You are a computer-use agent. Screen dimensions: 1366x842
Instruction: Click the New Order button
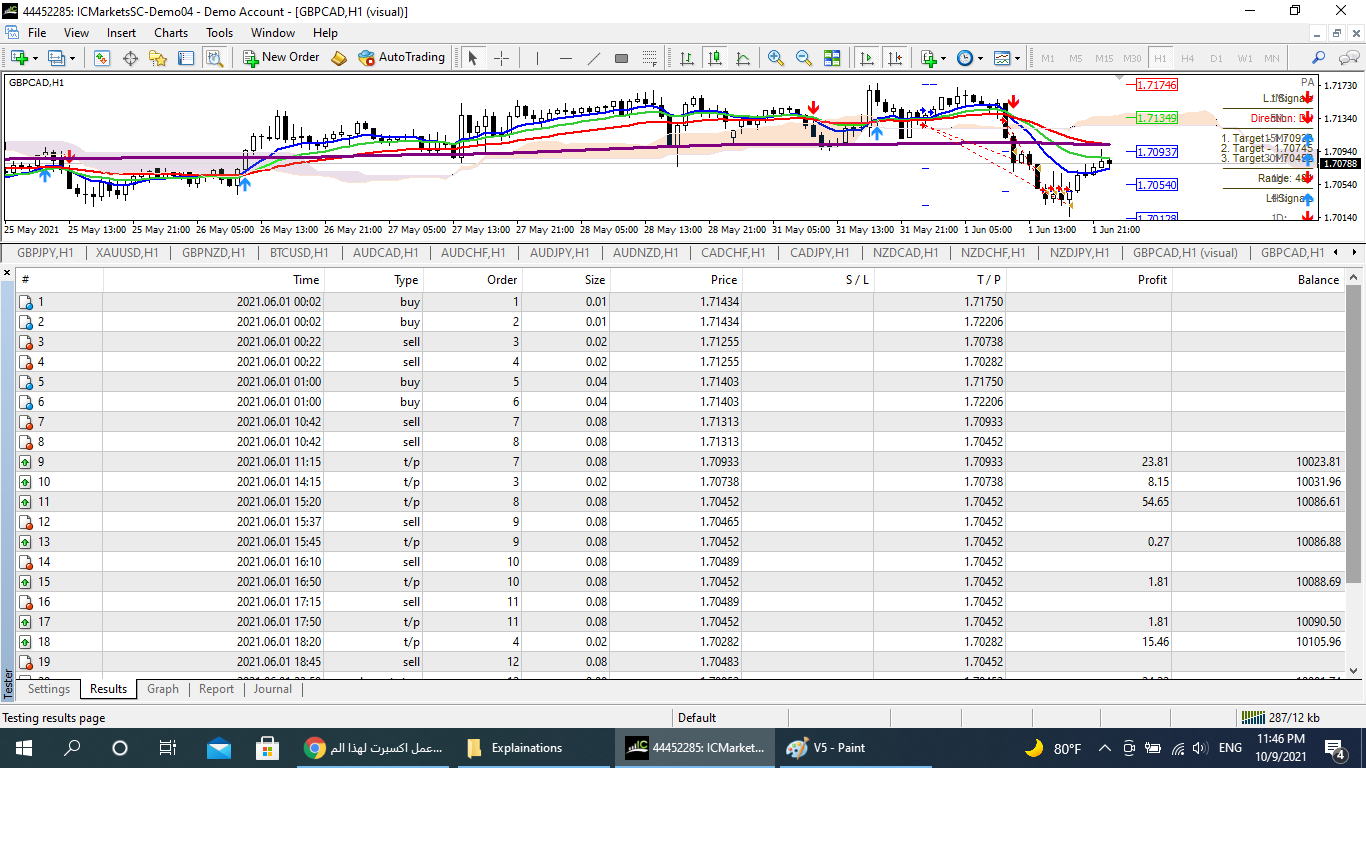281,58
